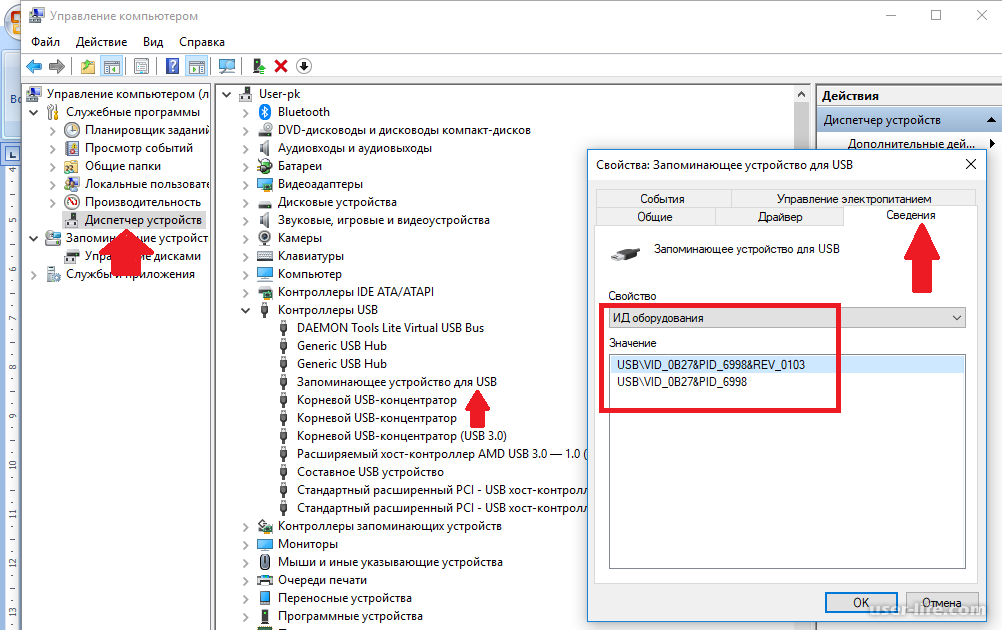Click the printer icon next to Очереди печати

(x=265, y=580)
